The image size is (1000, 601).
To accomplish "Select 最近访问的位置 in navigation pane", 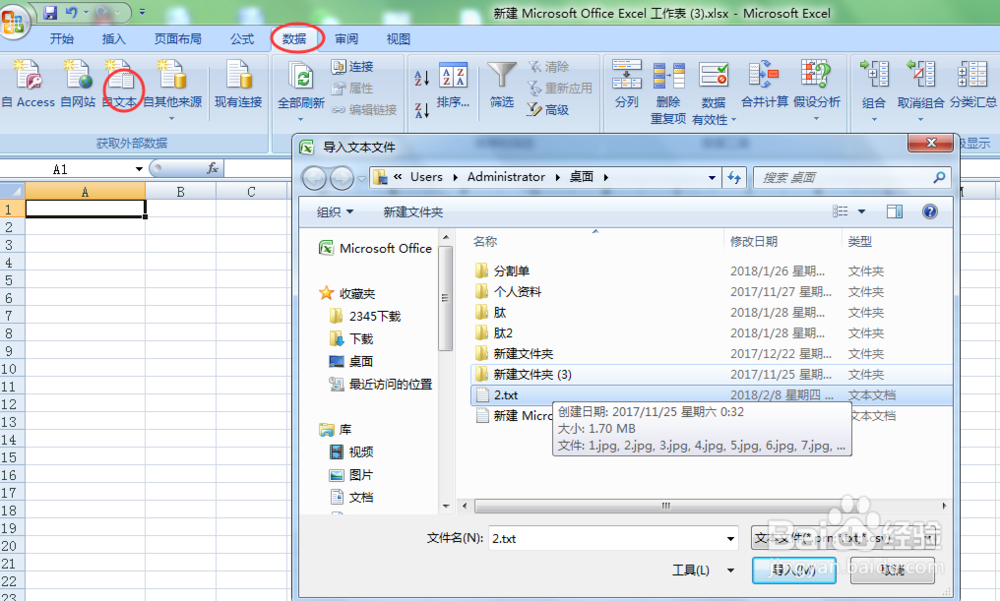I will 381,384.
